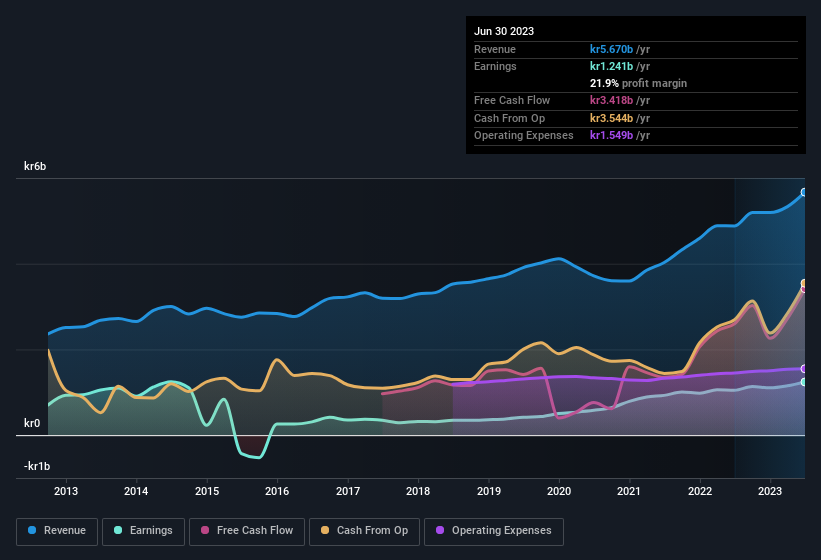Click the pink Free Cash Flow dot
This screenshot has width=821, height=560.
point(205,531)
